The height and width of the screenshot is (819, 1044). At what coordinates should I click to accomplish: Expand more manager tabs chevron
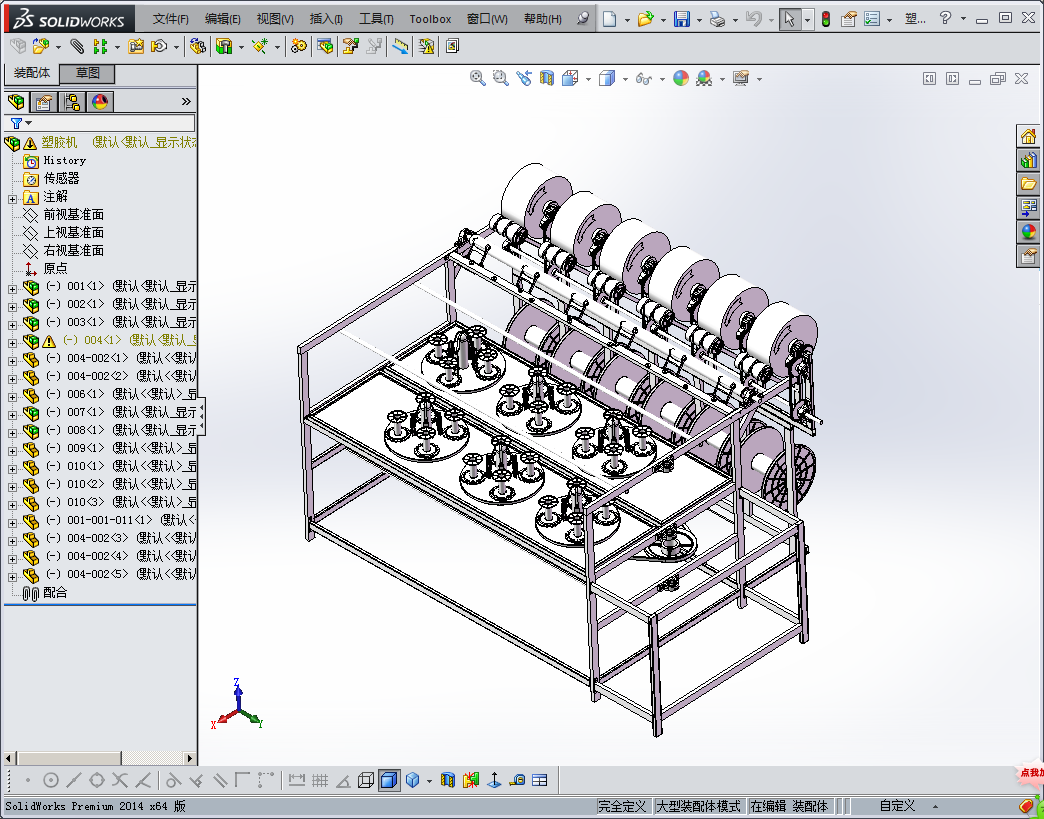pyautogui.click(x=186, y=102)
